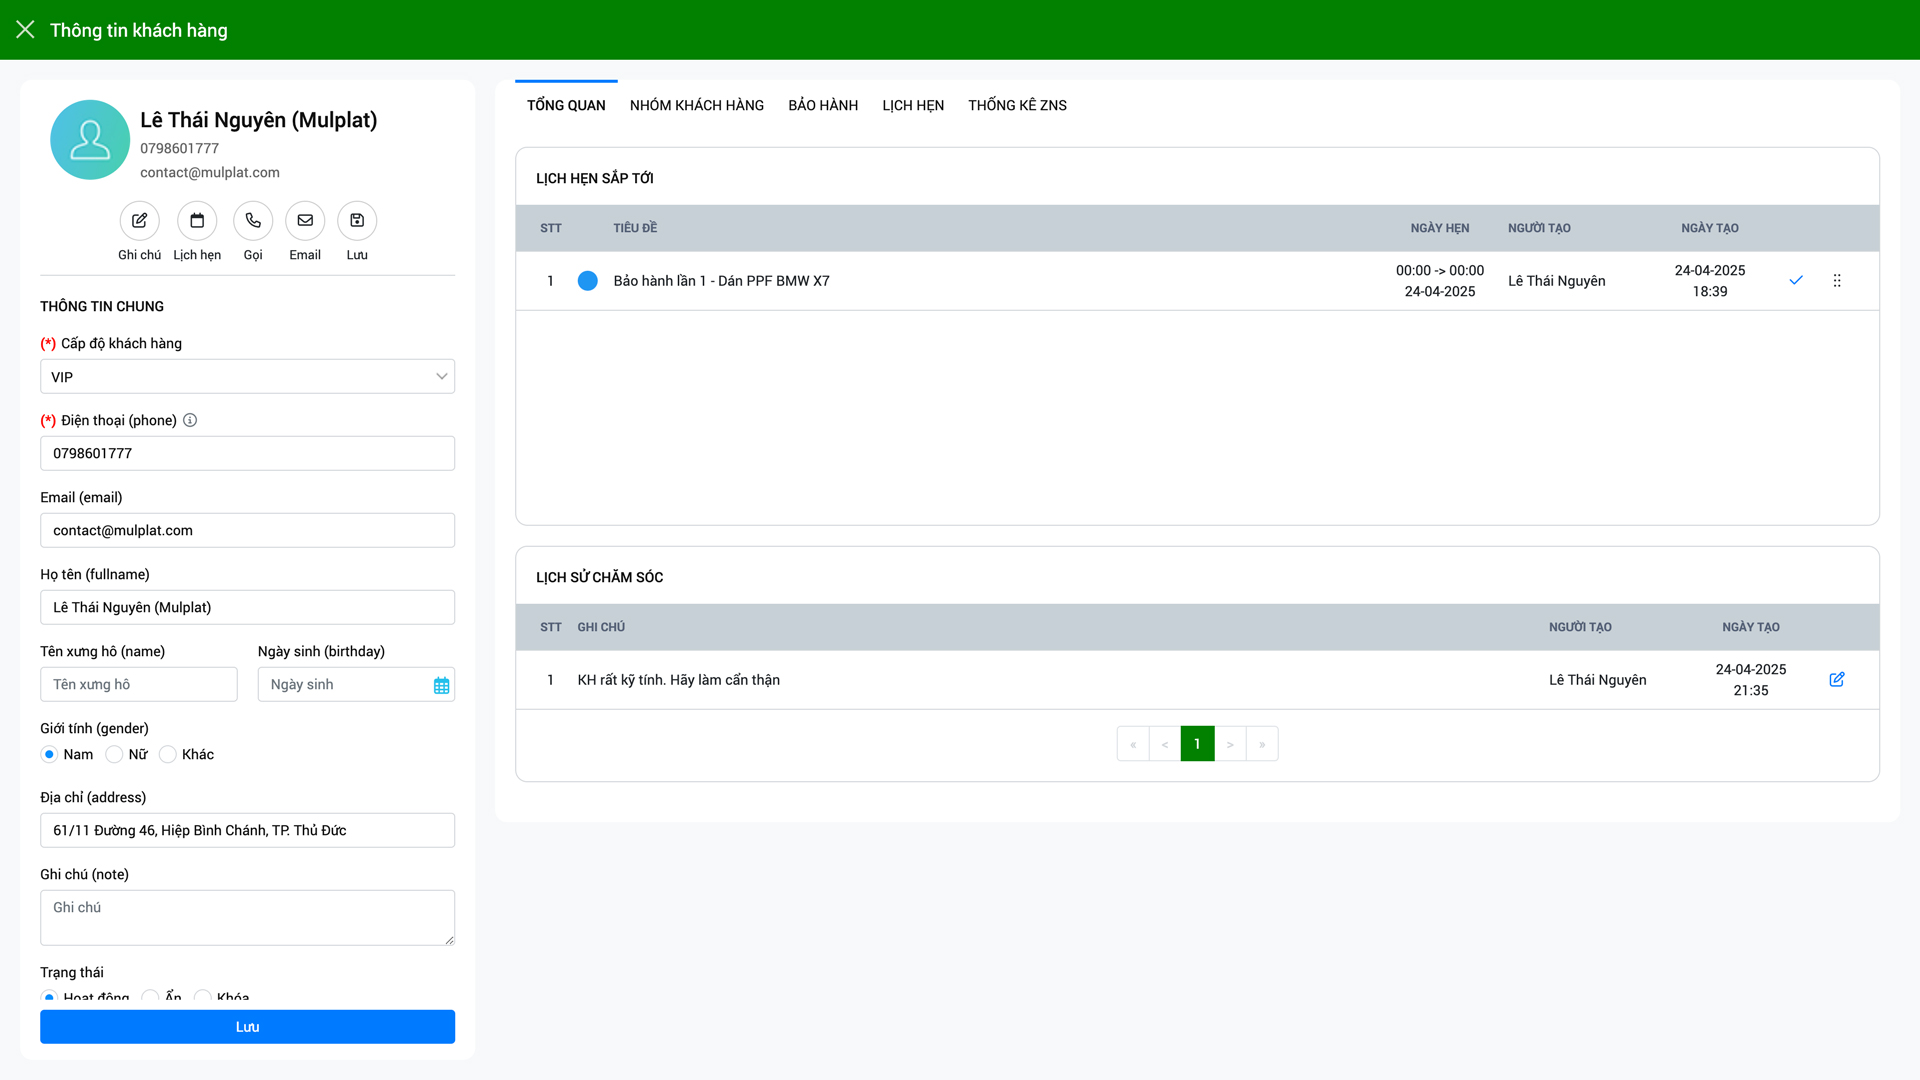Click the Ghi chú note icon
The height and width of the screenshot is (1080, 1920).
139,221
